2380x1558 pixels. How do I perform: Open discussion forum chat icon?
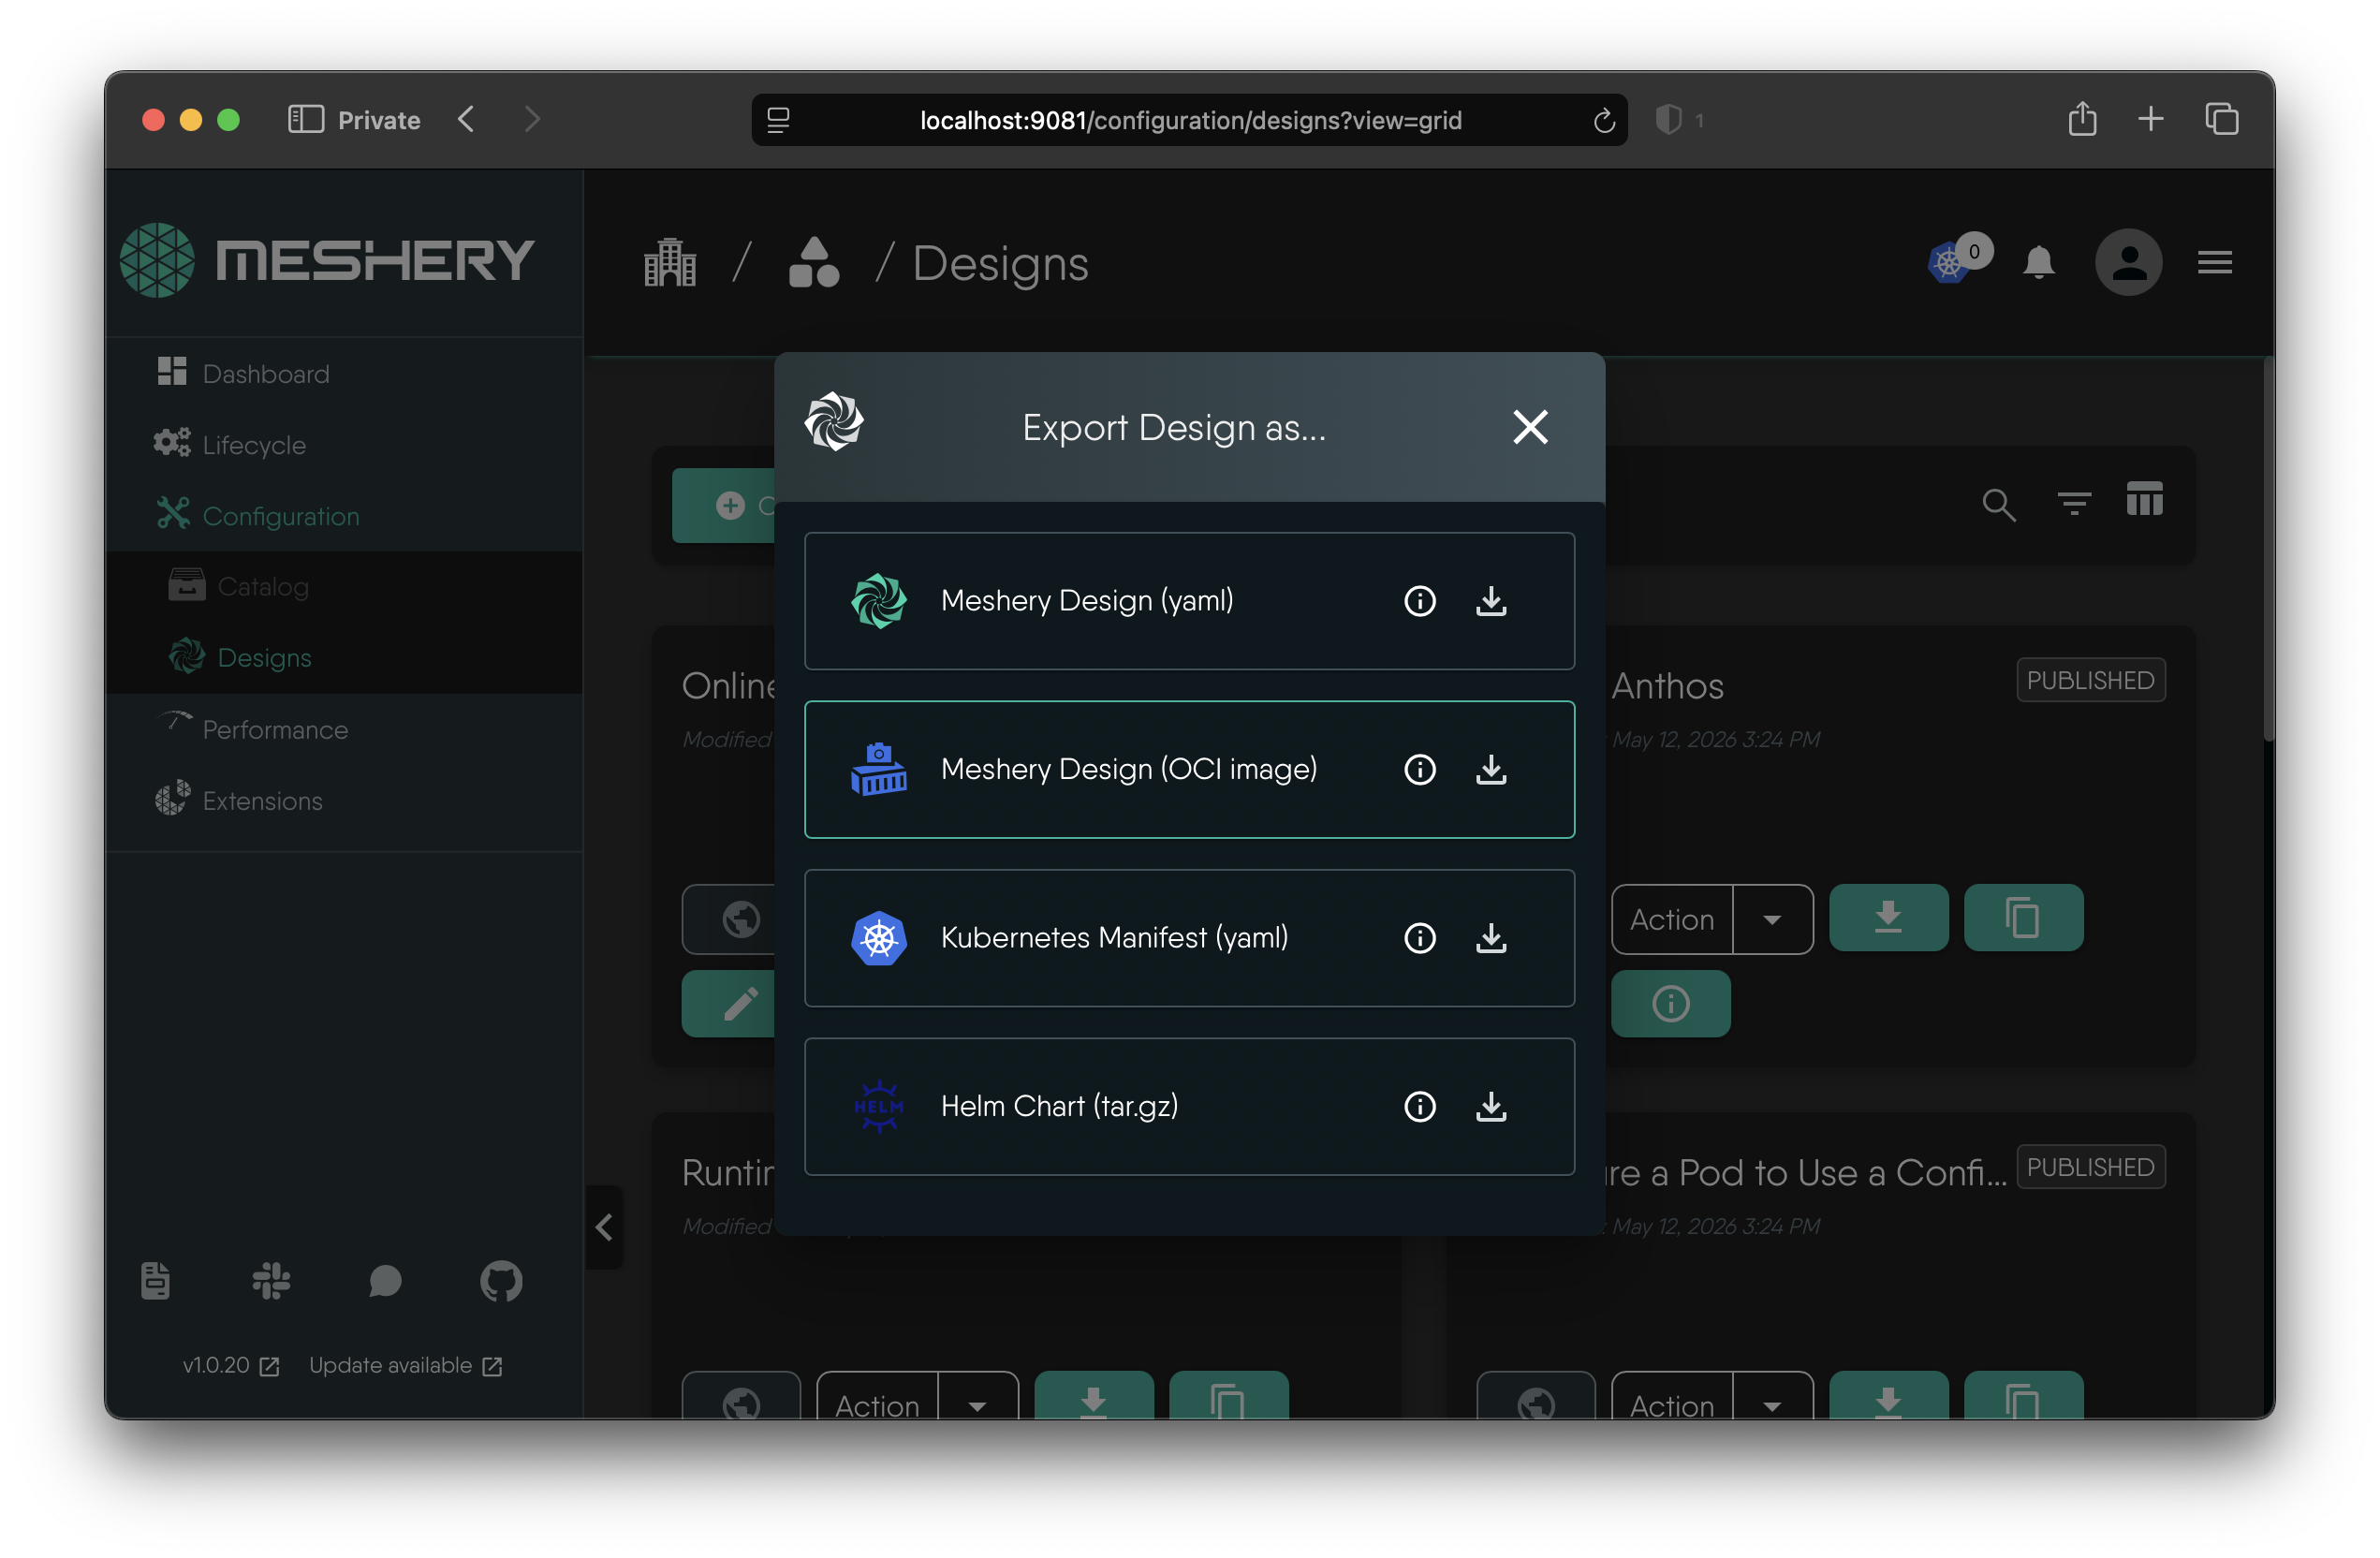click(385, 1281)
